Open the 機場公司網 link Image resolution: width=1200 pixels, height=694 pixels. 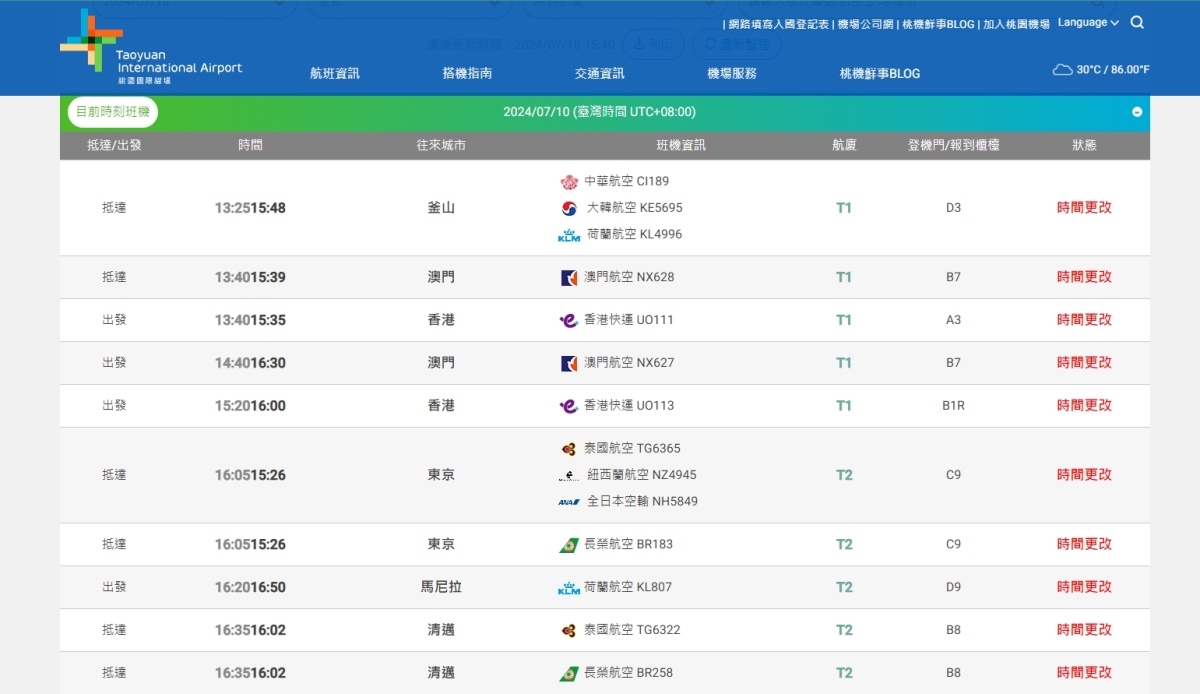click(x=865, y=24)
